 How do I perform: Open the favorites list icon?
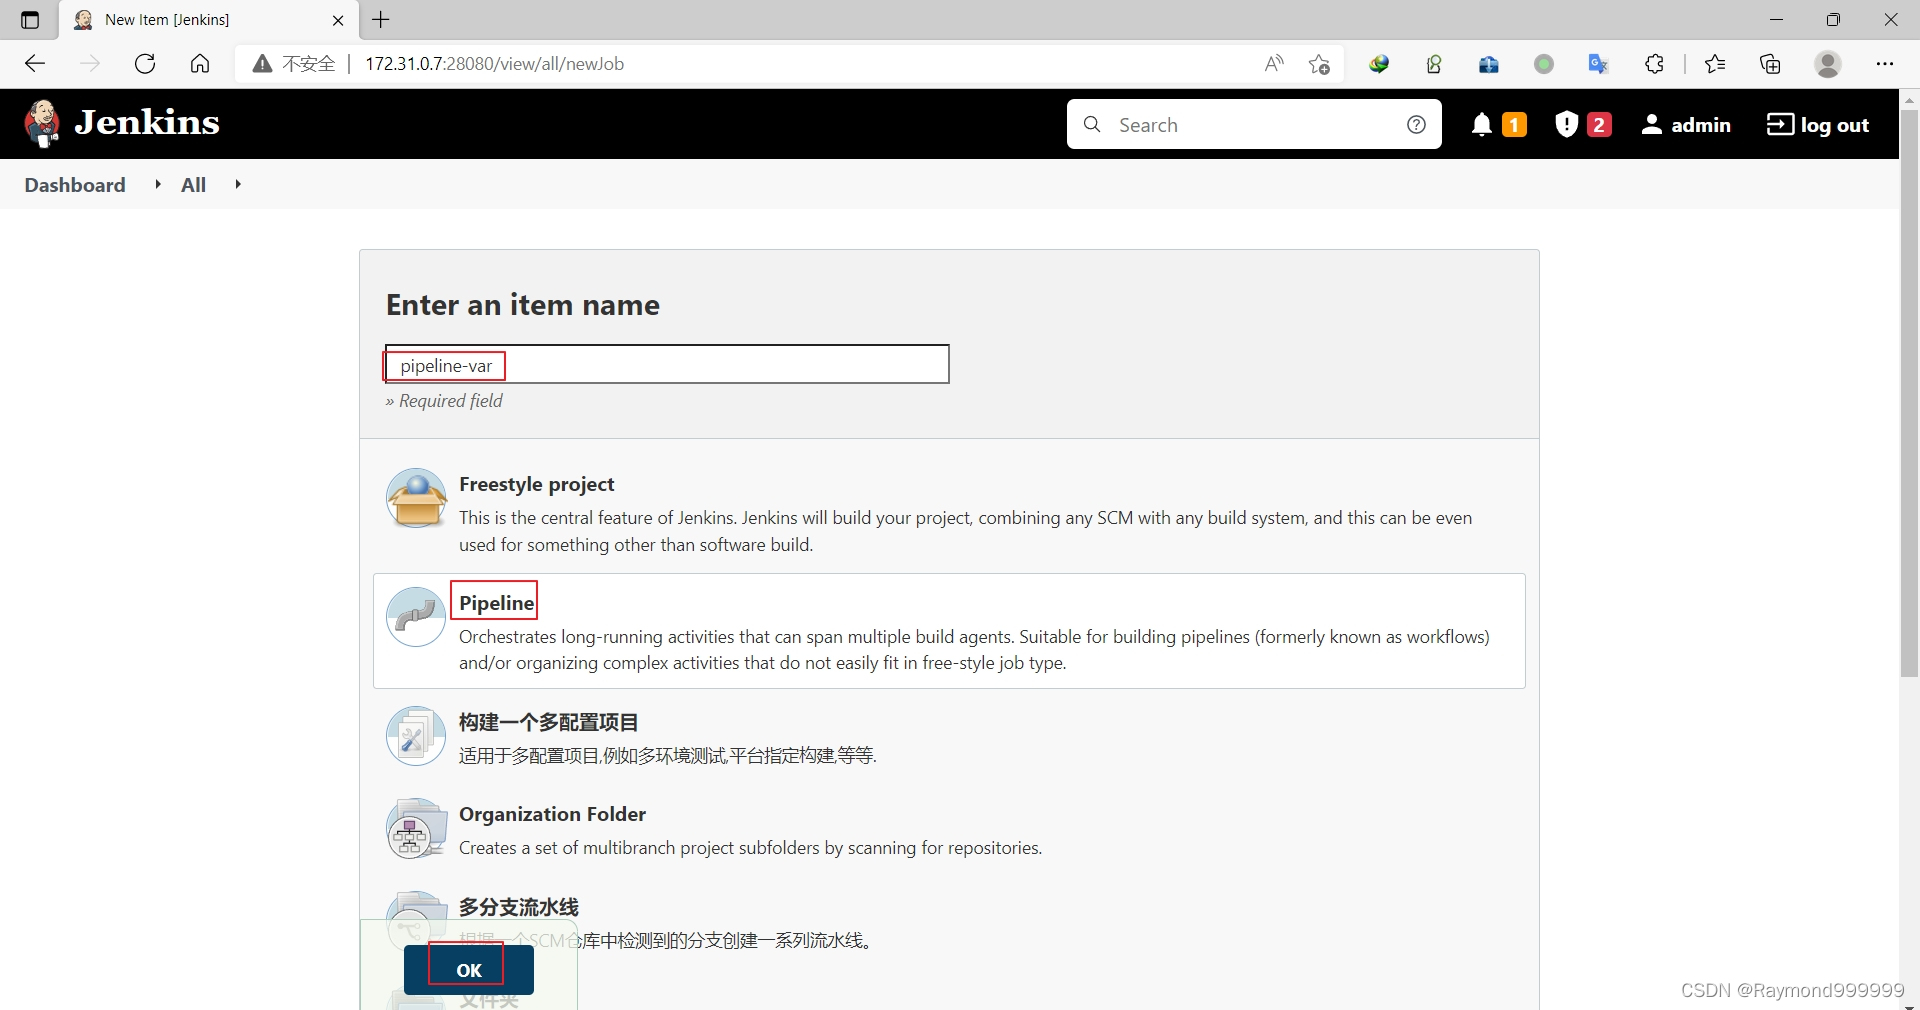coord(1715,64)
